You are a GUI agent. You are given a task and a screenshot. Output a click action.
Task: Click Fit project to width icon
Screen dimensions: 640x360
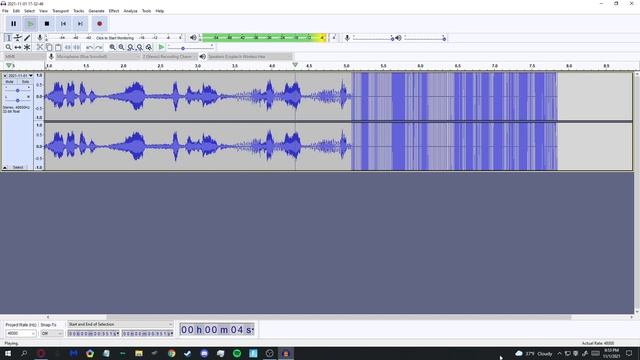[140, 47]
